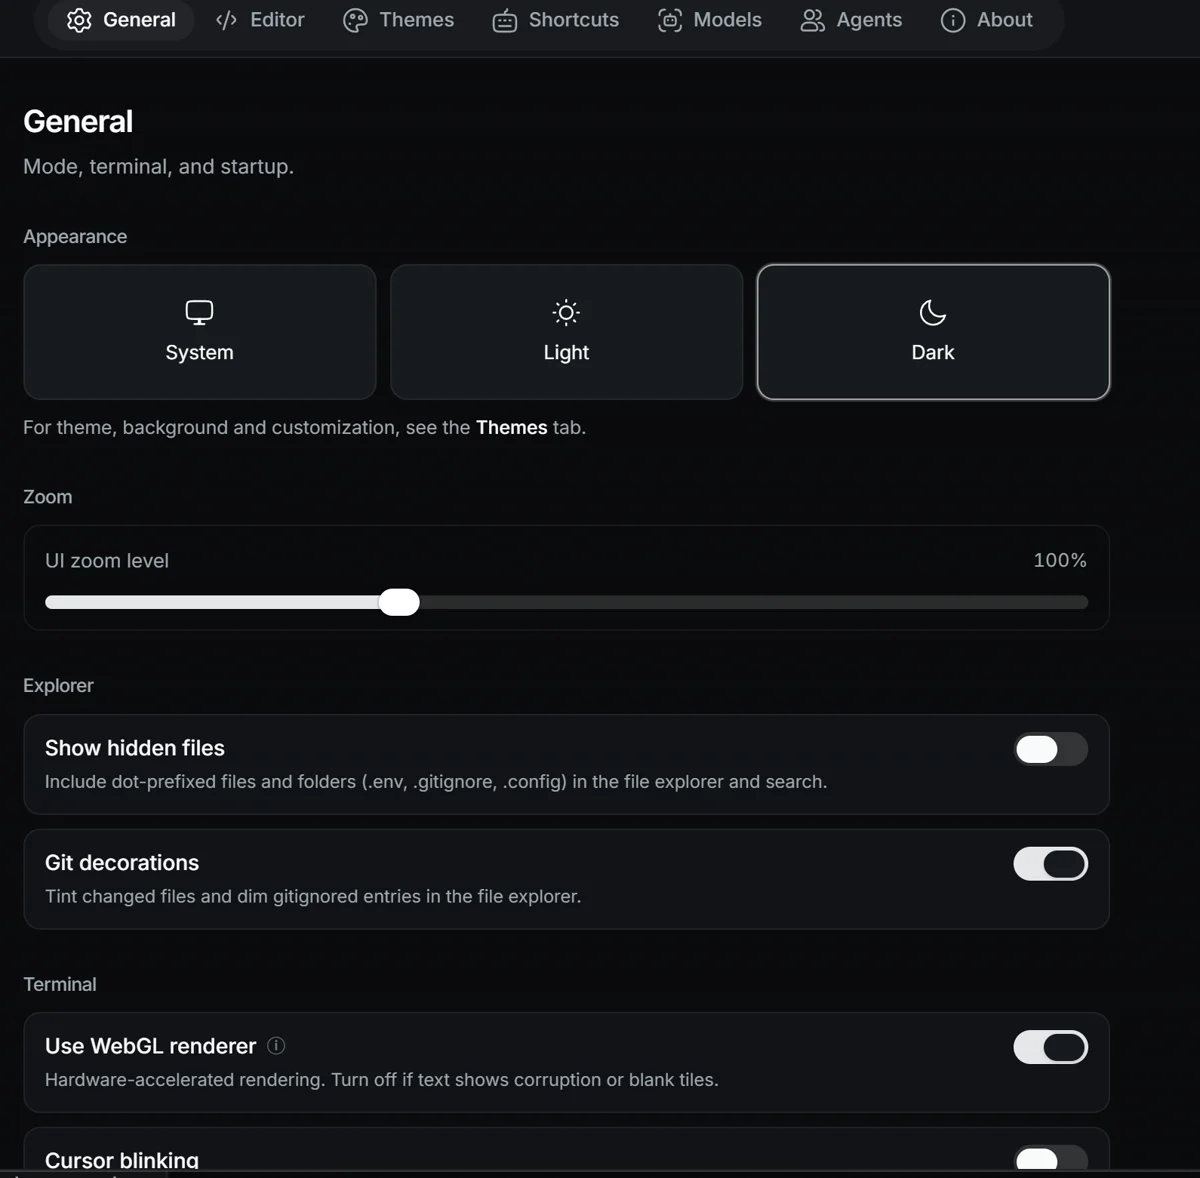Select the System appearance label

(199, 352)
